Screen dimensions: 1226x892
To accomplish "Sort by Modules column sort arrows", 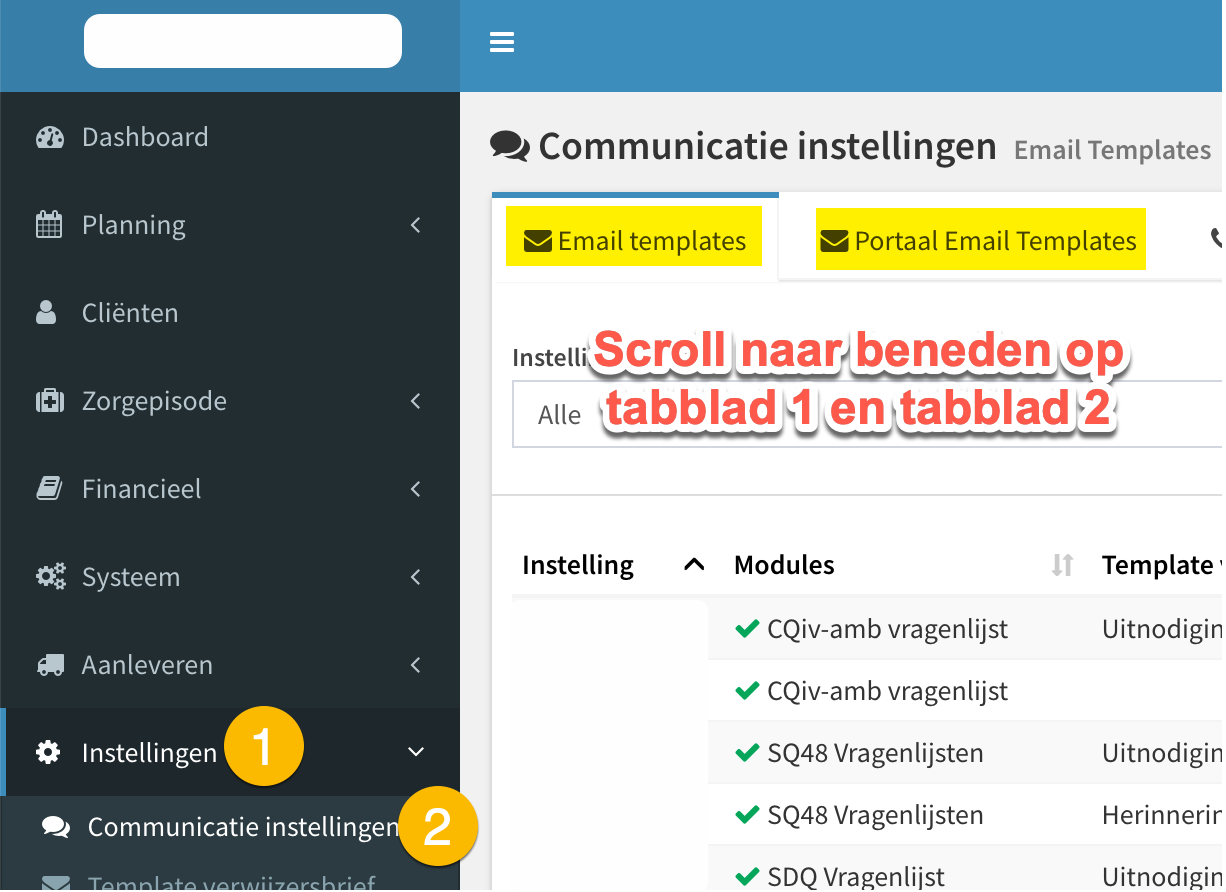I will pos(1062,565).
